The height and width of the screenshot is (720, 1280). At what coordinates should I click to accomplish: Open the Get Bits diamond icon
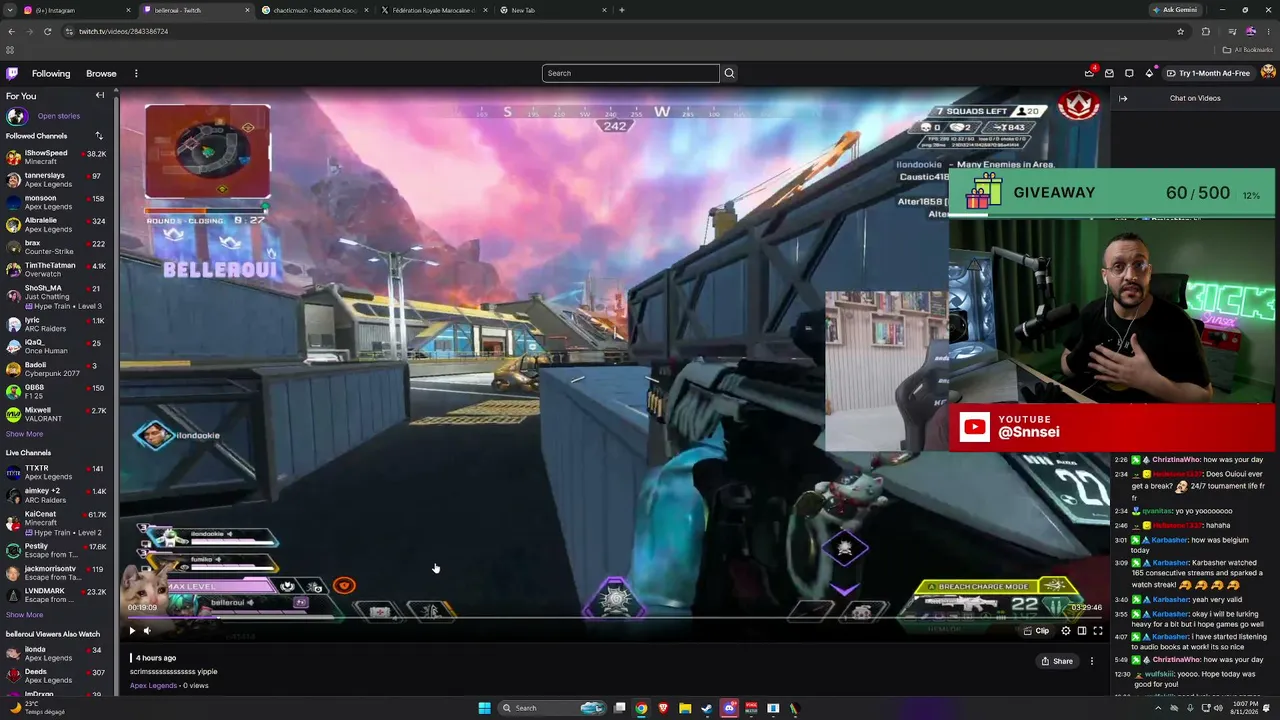(x=1149, y=73)
